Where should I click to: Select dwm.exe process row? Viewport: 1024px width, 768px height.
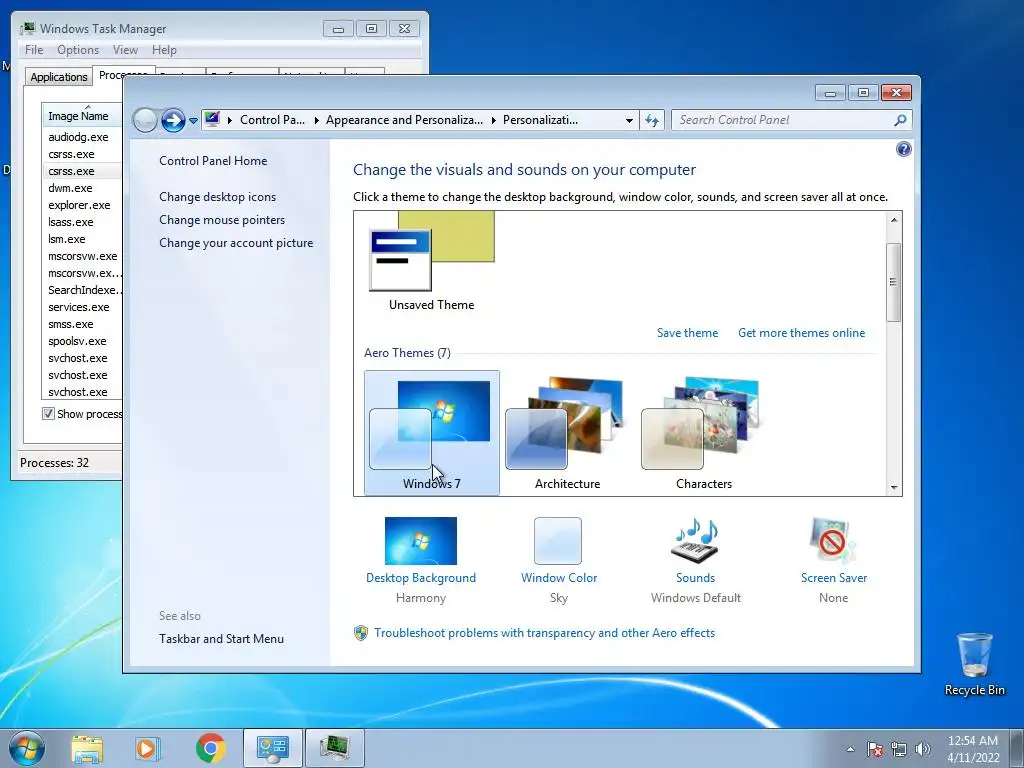pos(82,188)
